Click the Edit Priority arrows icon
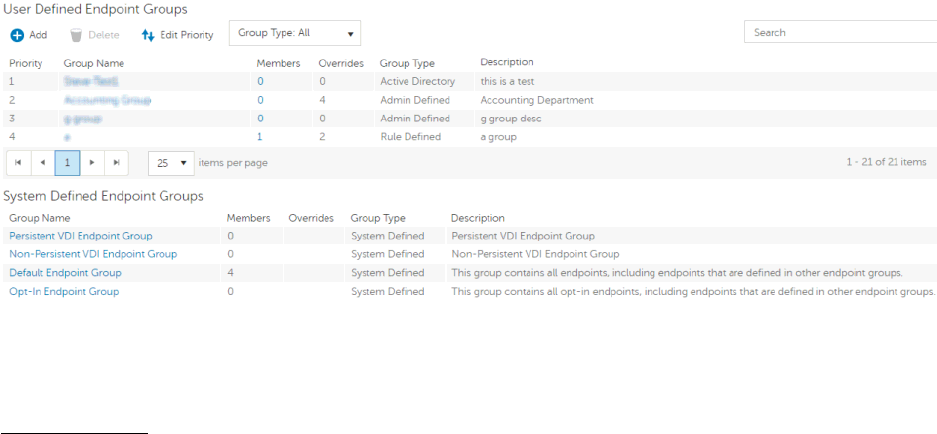Screen dimensions: 937x434 (148, 35)
